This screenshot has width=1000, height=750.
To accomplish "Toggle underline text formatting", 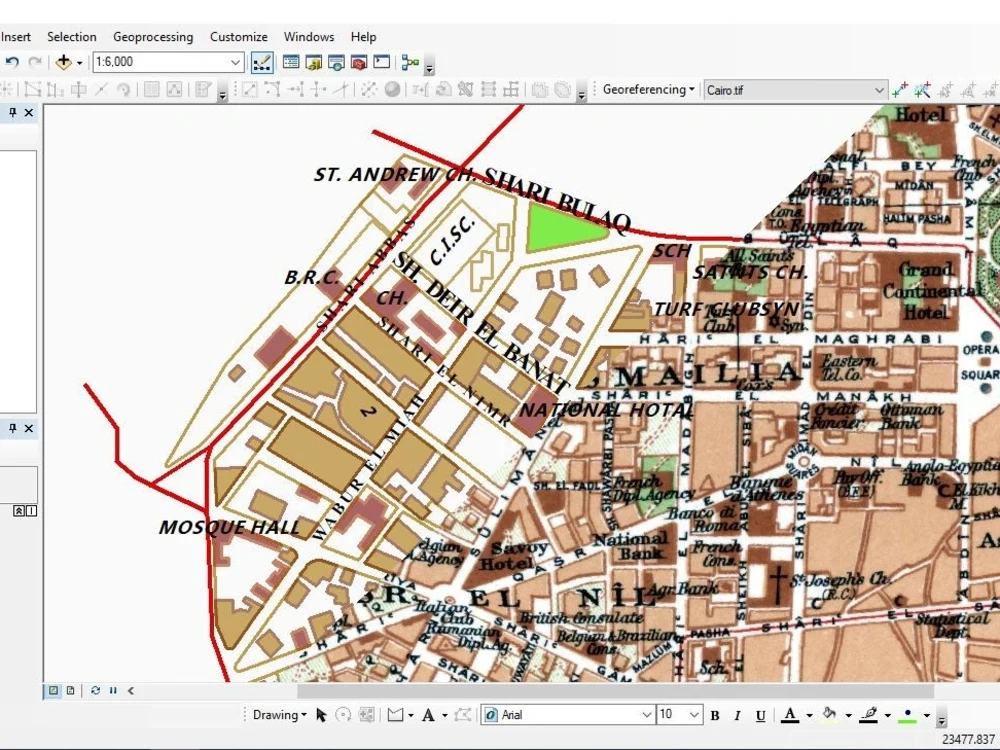I will pyautogui.click(x=759, y=714).
